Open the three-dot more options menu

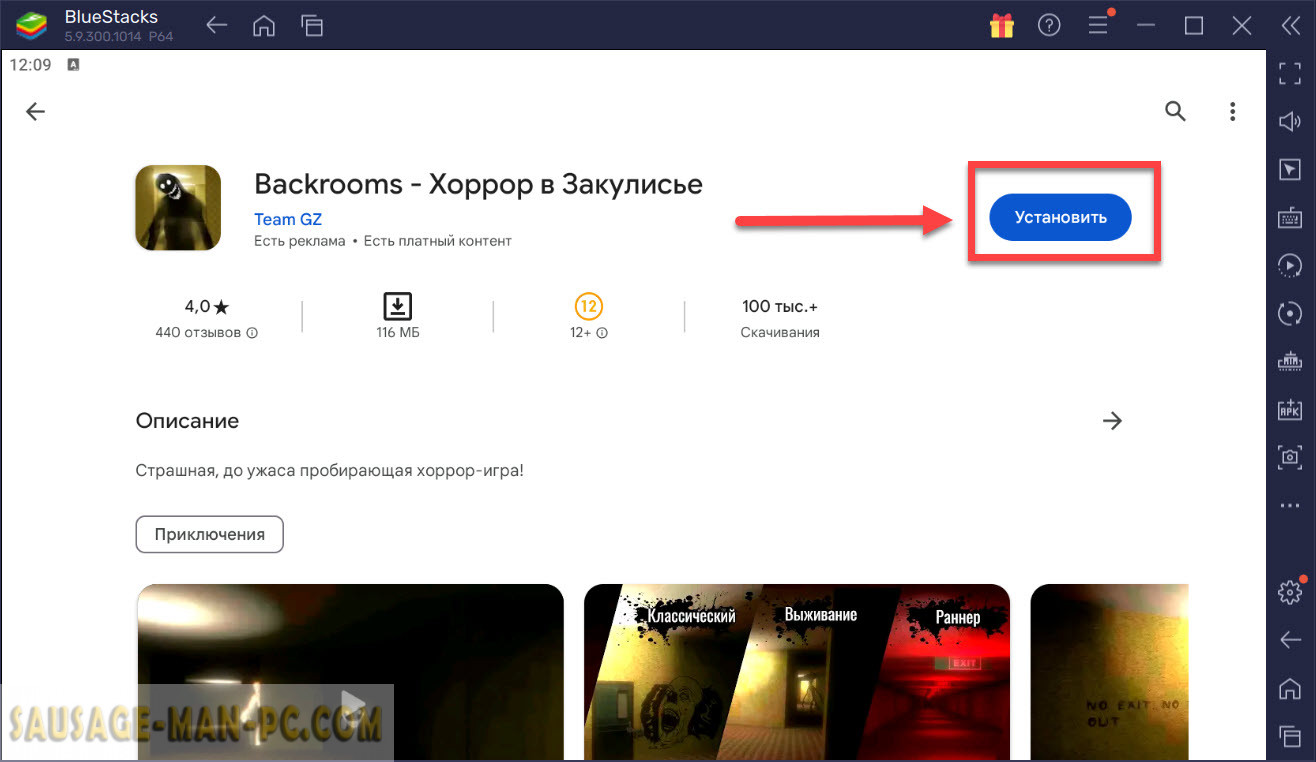click(x=1233, y=111)
